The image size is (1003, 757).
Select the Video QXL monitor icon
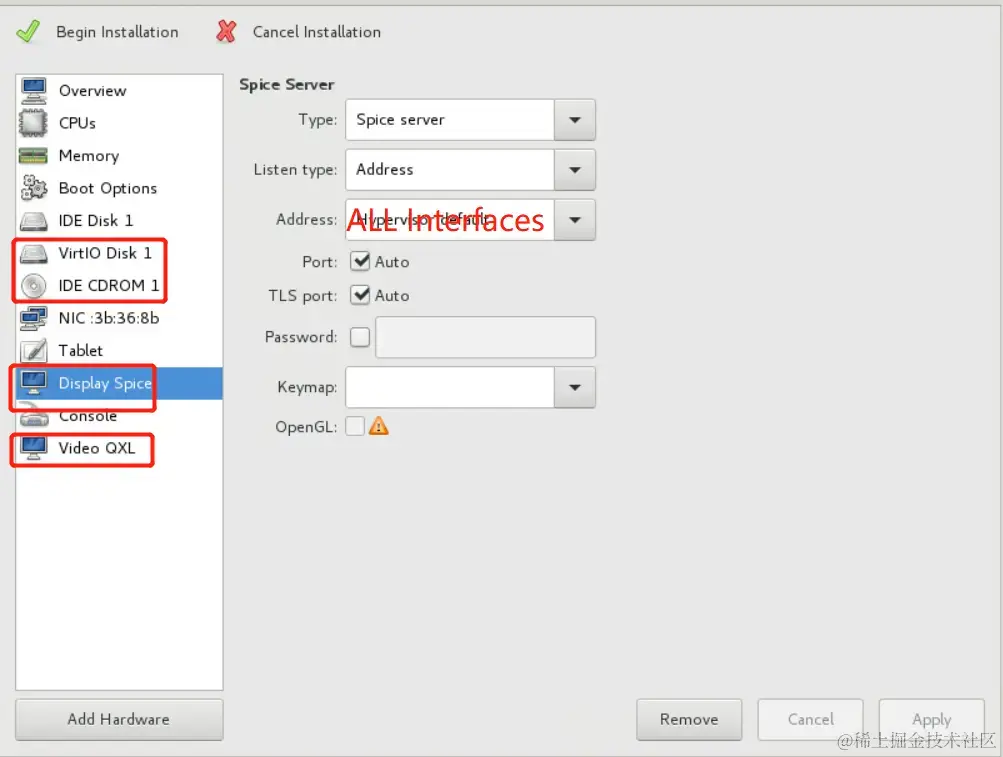point(33,448)
